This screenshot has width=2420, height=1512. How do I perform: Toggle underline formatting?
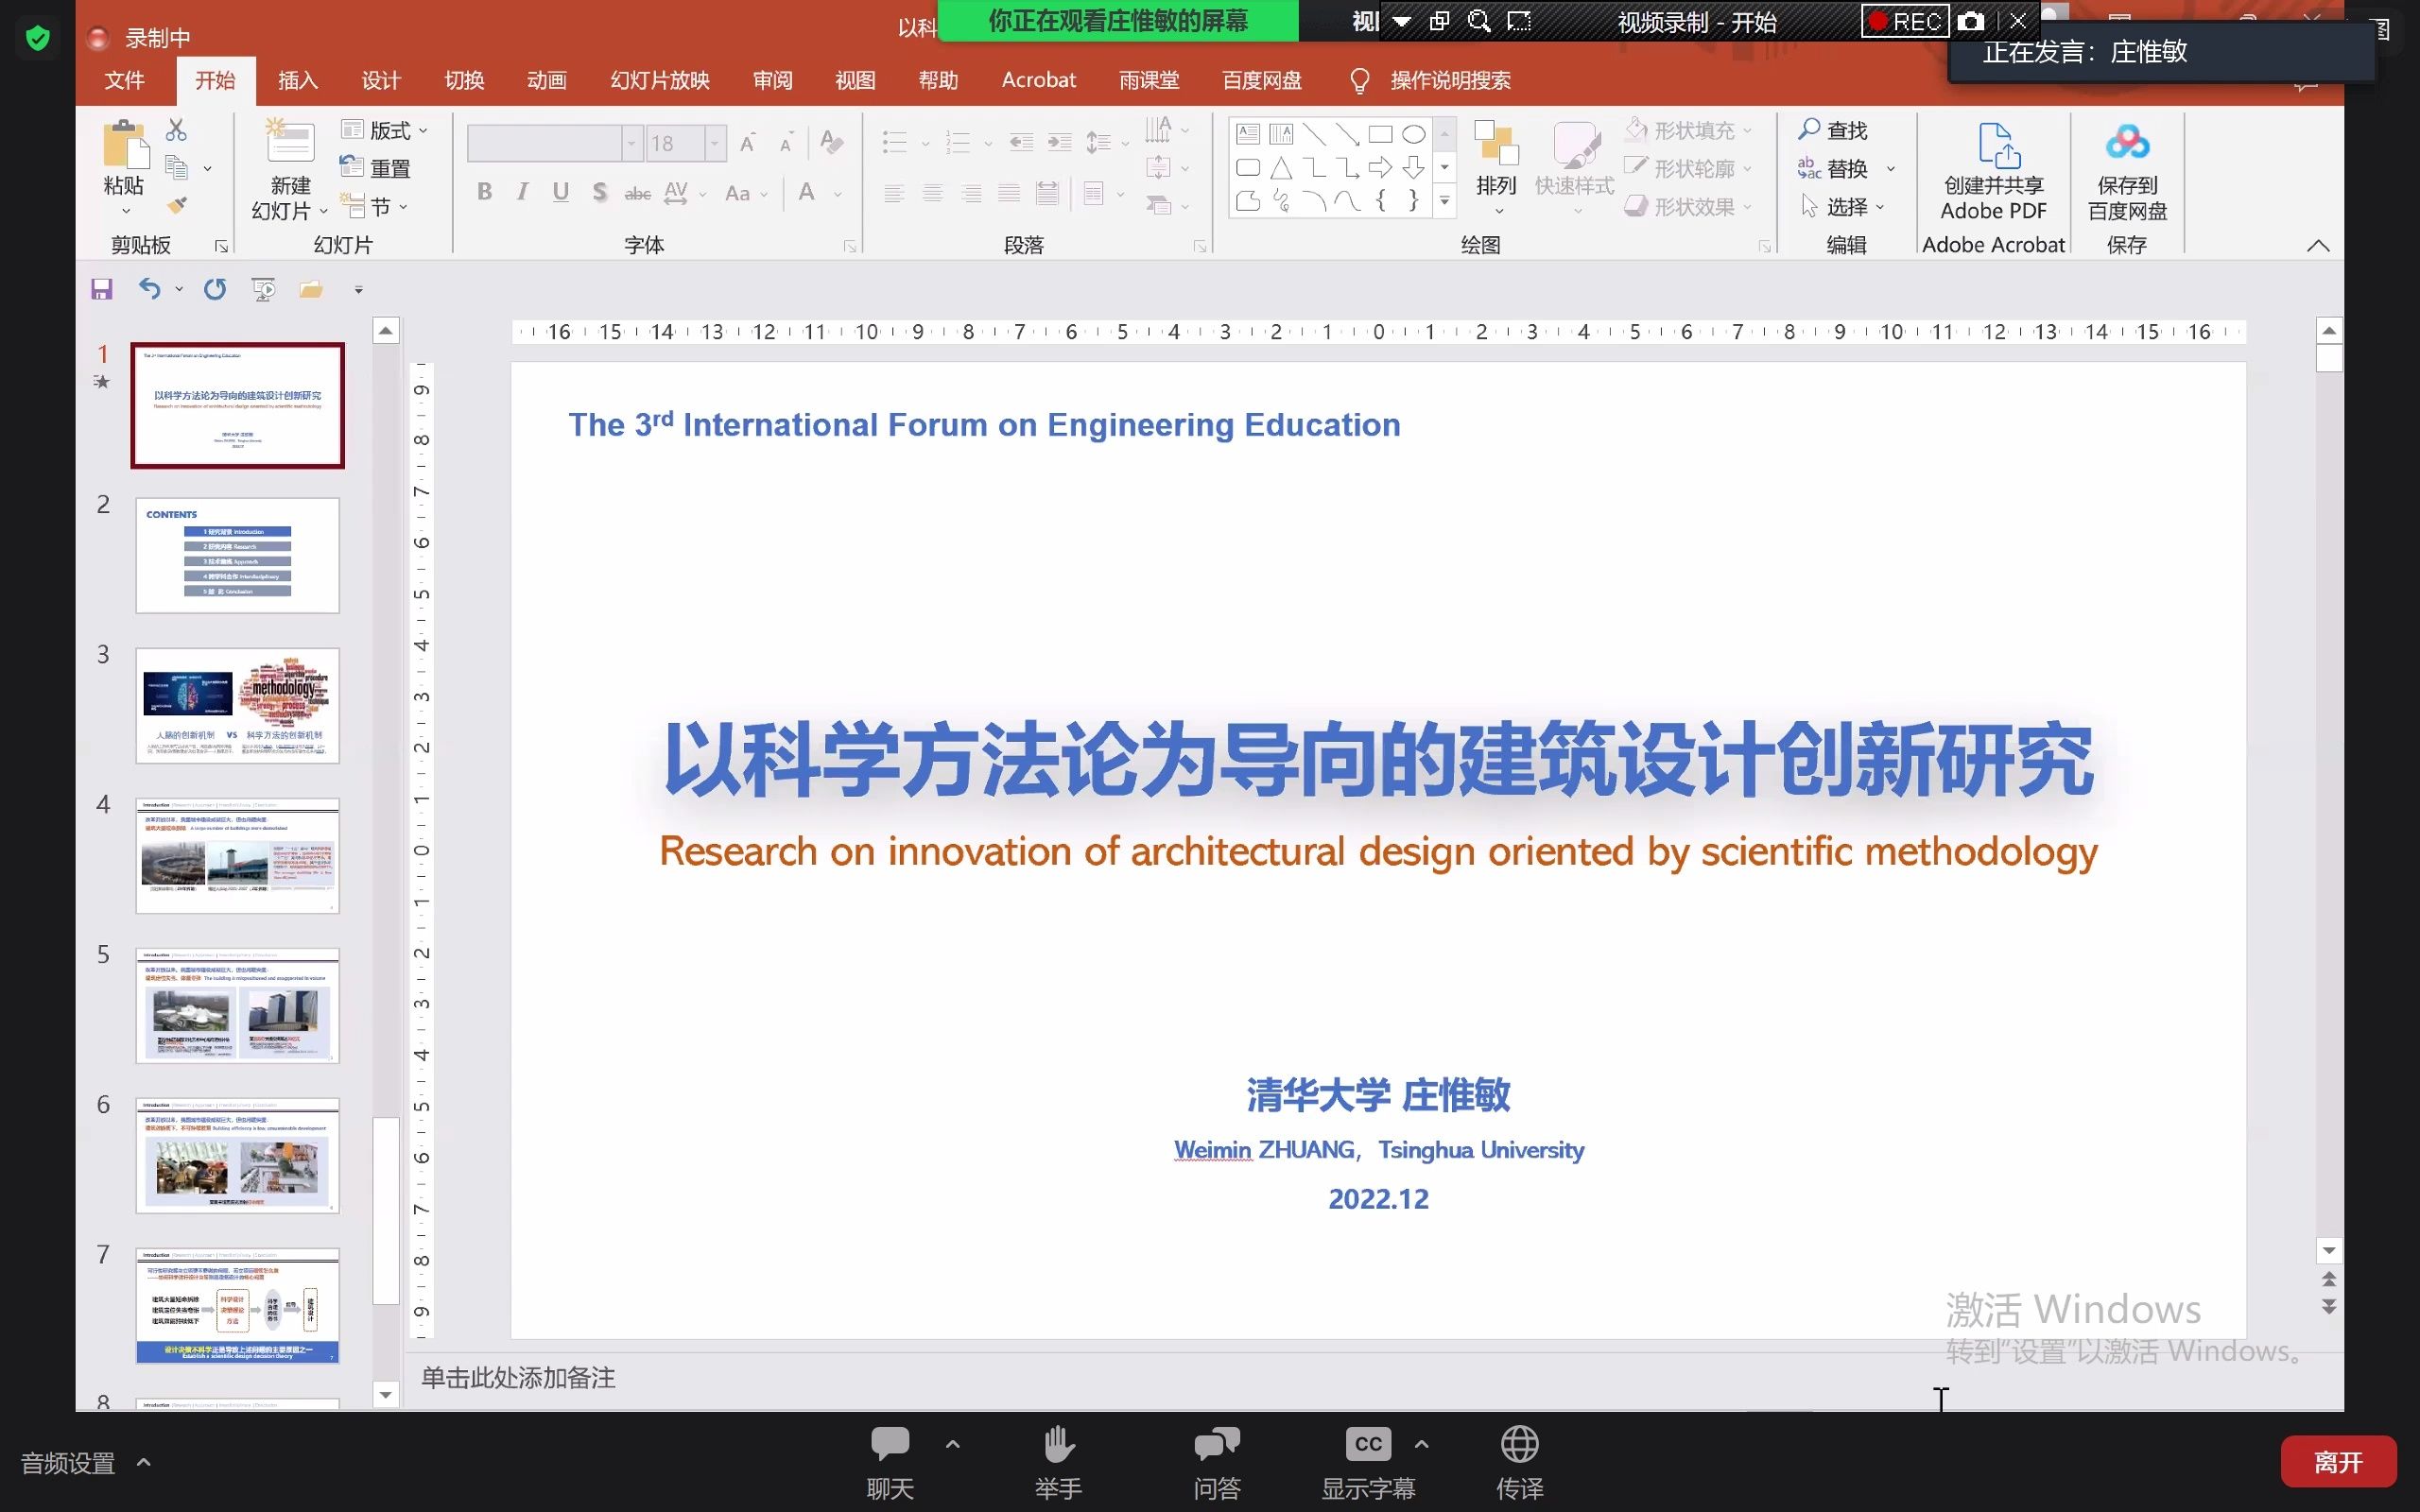(560, 191)
